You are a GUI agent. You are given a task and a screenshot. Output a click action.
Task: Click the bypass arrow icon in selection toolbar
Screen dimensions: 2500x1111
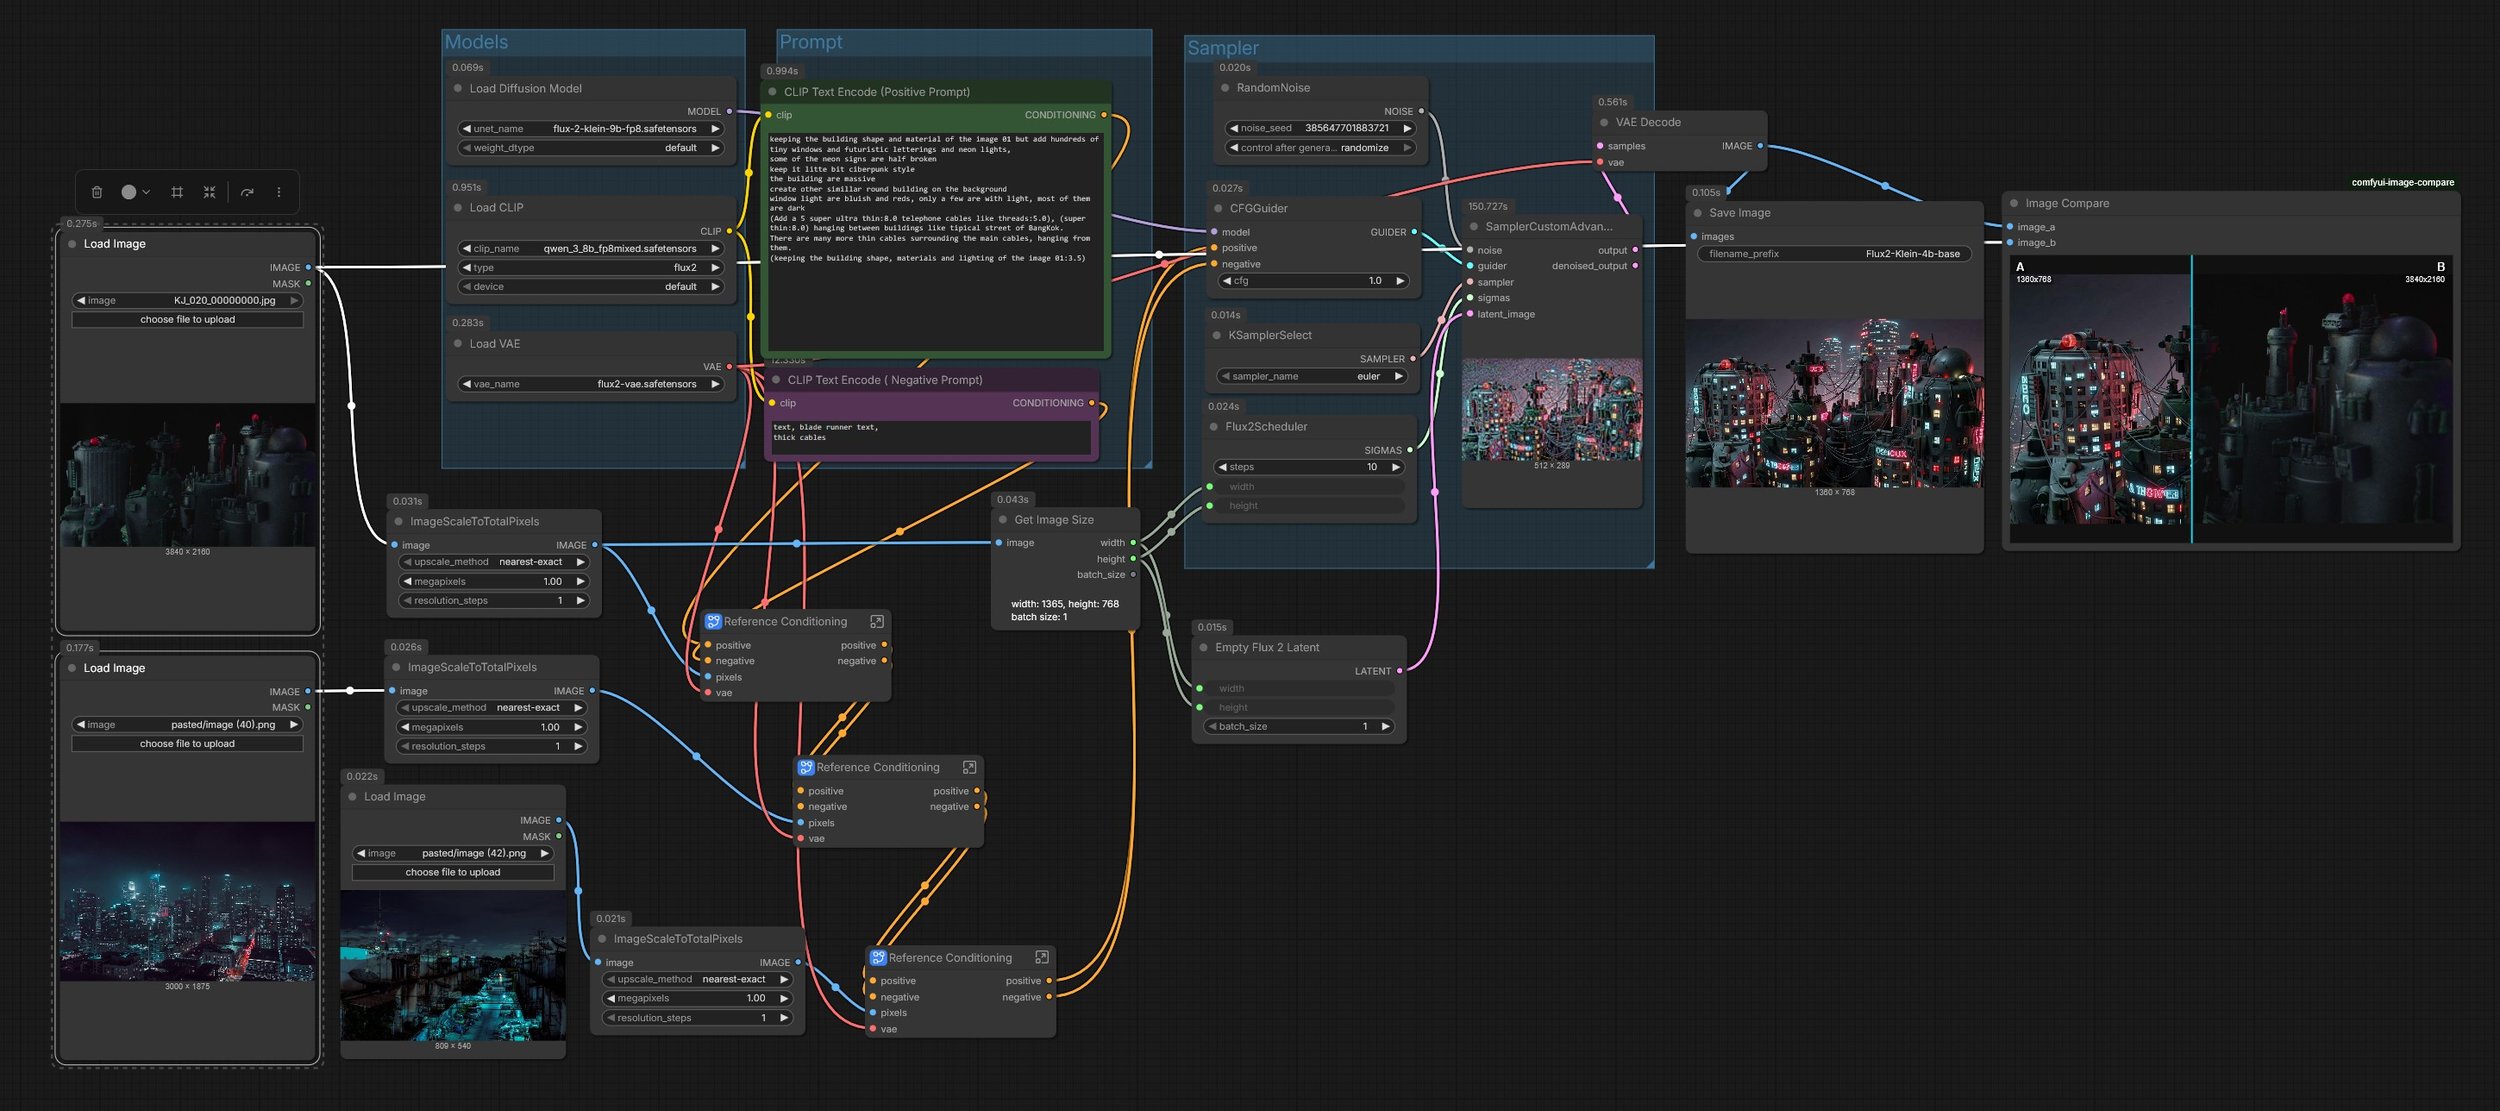point(247,192)
